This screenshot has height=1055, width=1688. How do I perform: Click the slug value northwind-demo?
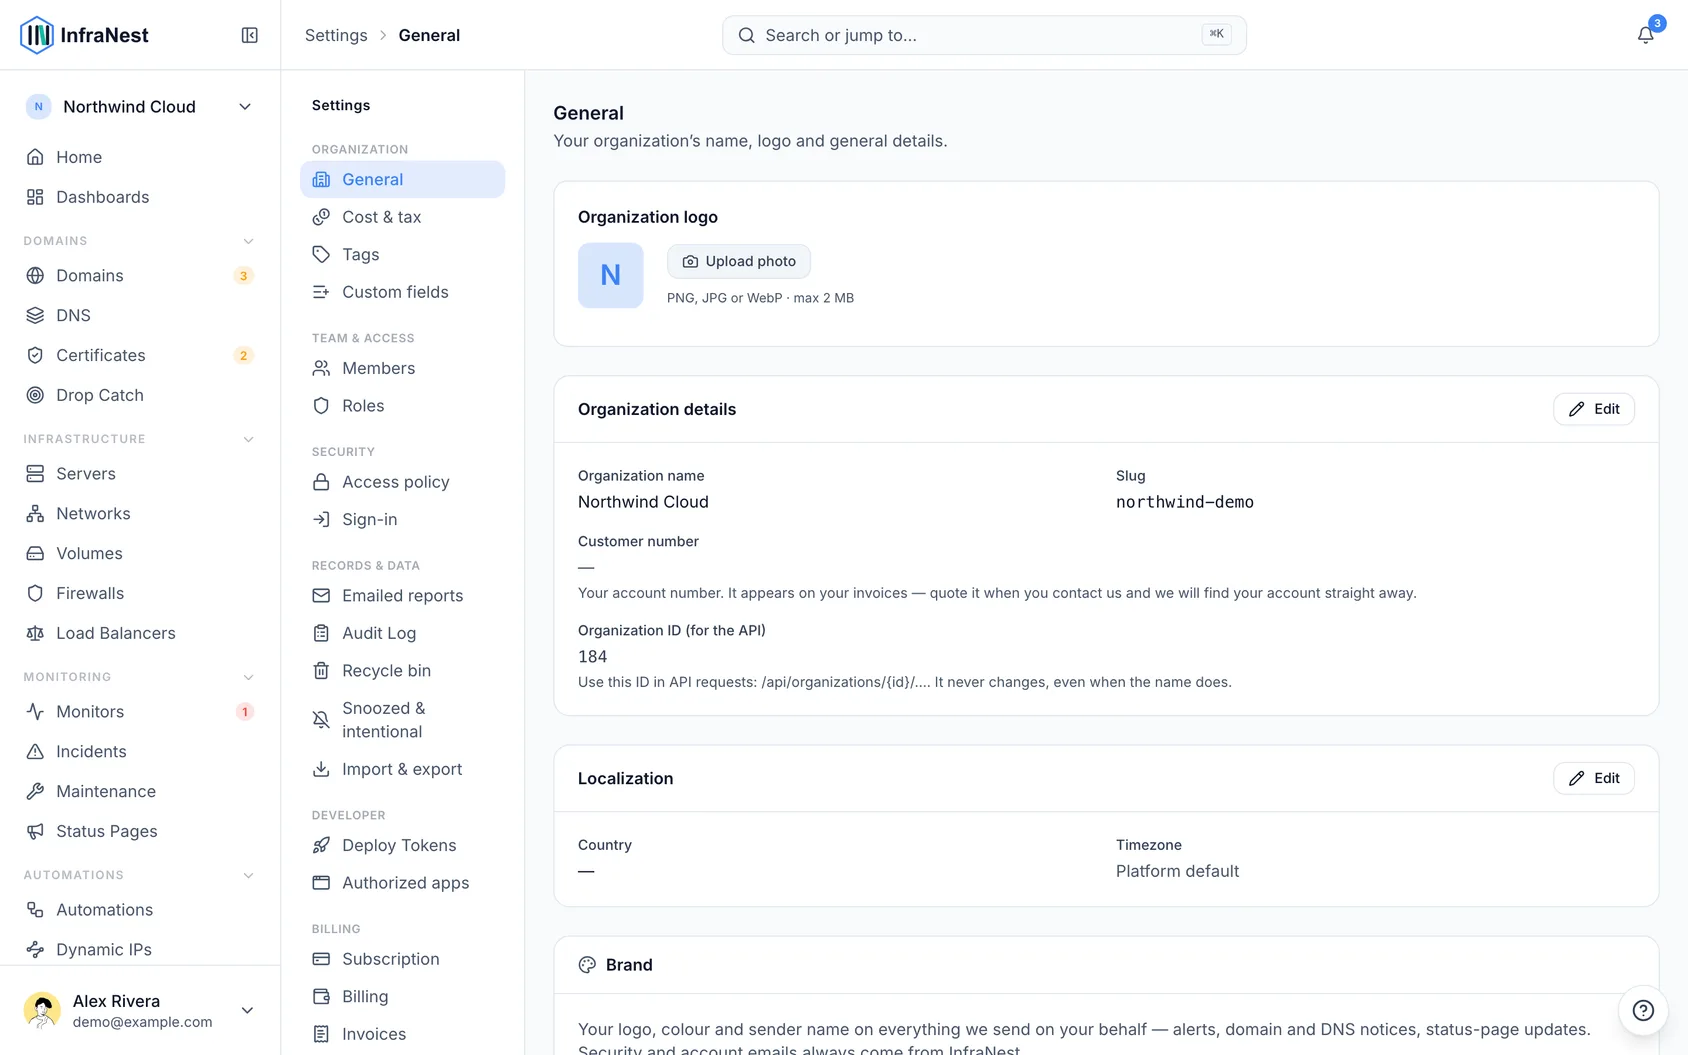click(1185, 502)
